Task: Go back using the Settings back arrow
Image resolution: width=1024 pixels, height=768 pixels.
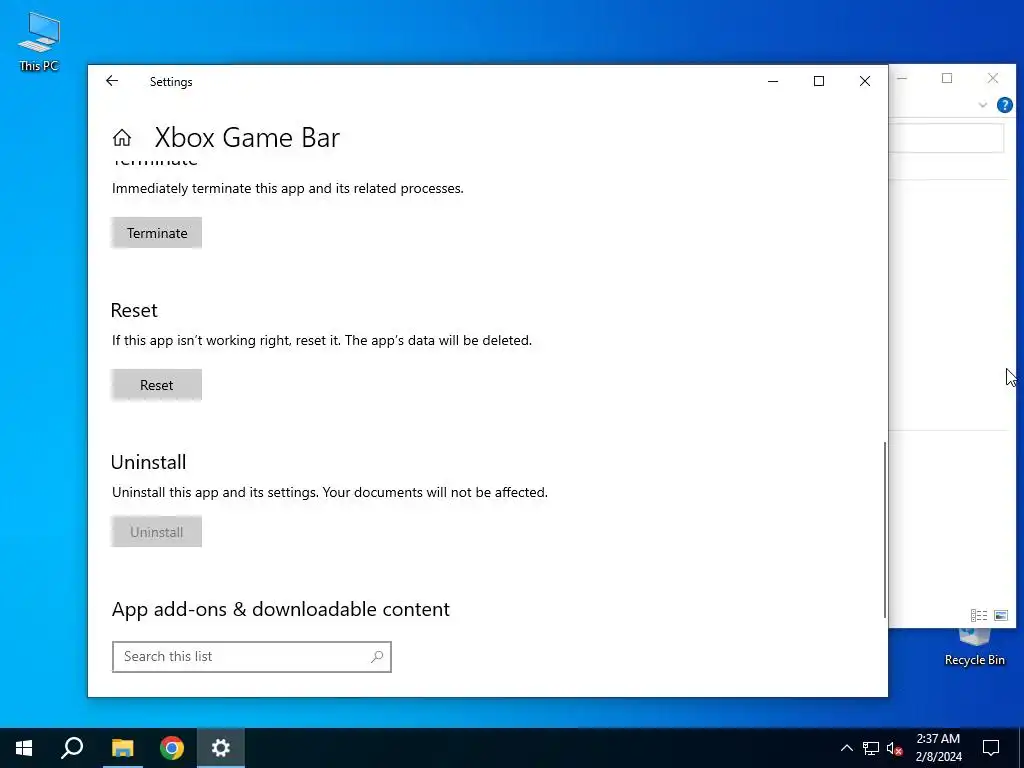Action: (112, 81)
